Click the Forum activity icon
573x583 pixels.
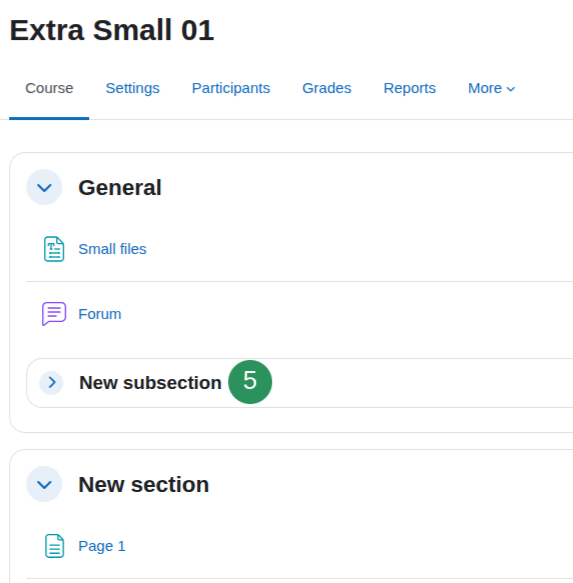point(54,314)
